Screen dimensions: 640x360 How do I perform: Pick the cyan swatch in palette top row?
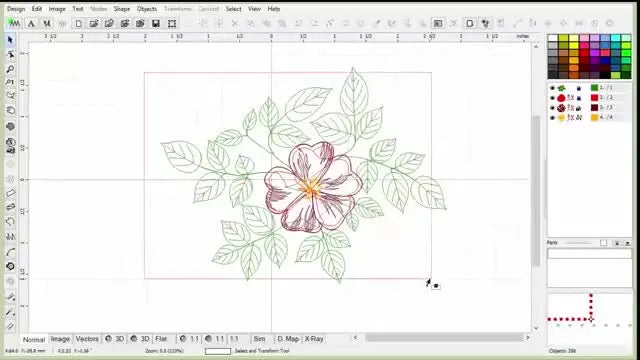pos(616,38)
